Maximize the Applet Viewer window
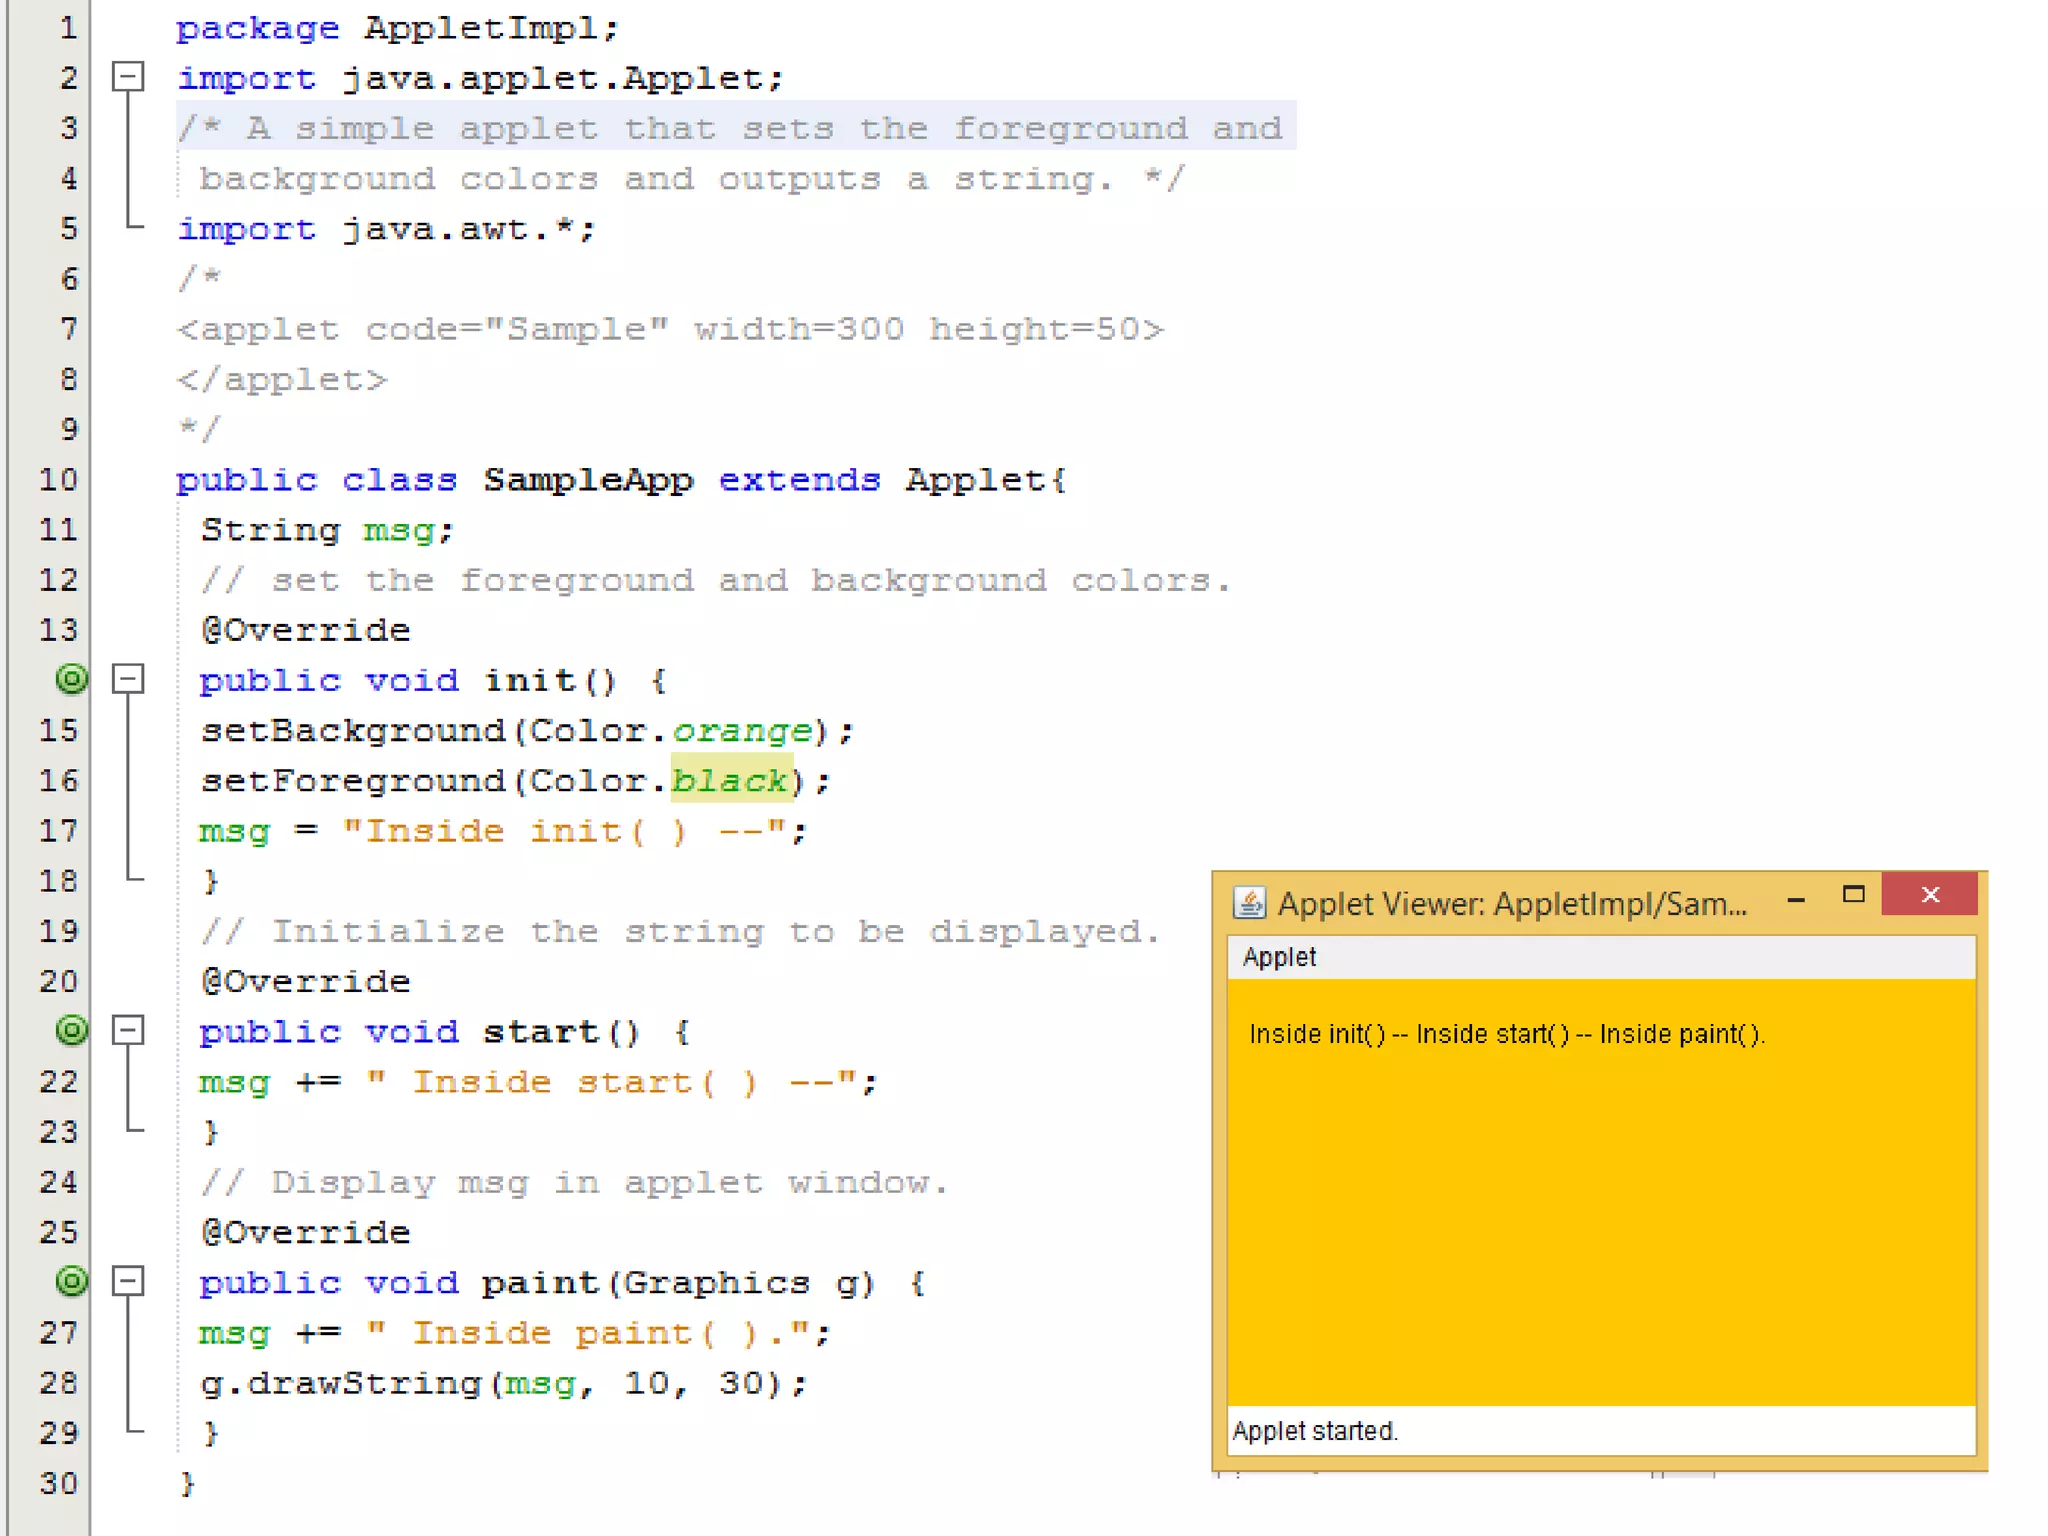Image resolution: width=2048 pixels, height=1536 pixels. 1853,895
